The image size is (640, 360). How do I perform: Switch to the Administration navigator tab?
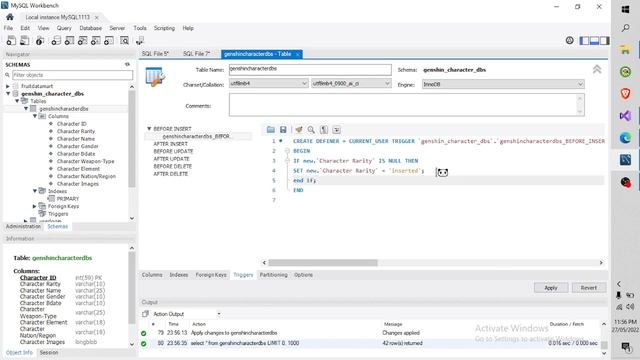(x=23, y=227)
